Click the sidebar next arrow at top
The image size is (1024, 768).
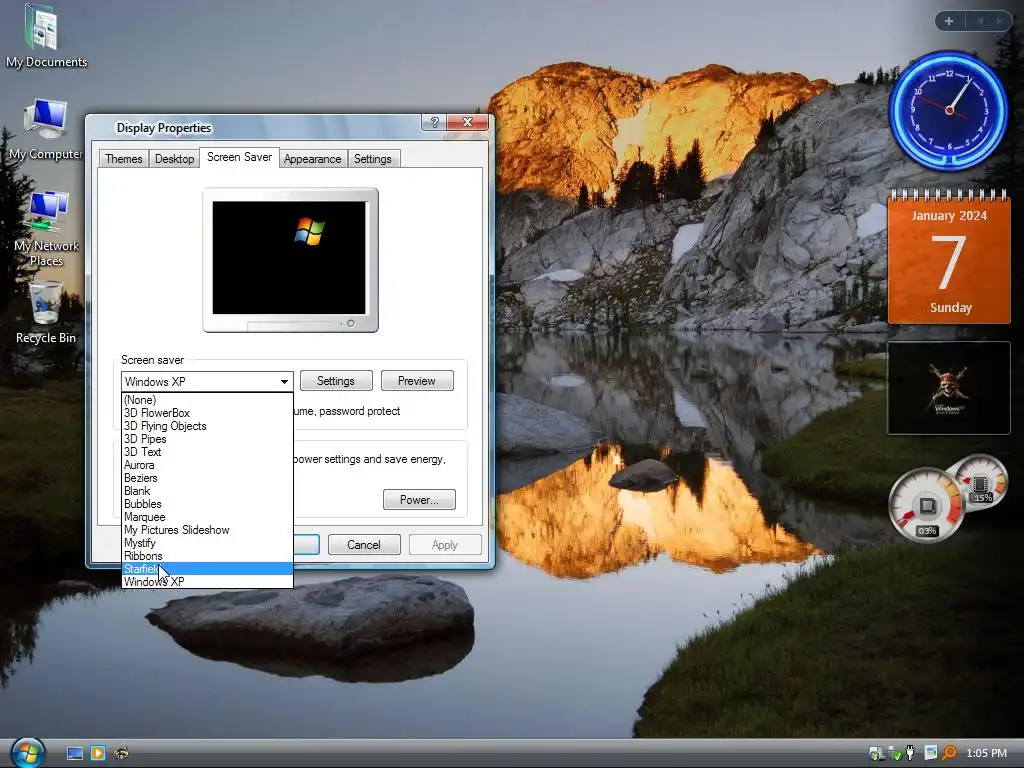point(999,21)
